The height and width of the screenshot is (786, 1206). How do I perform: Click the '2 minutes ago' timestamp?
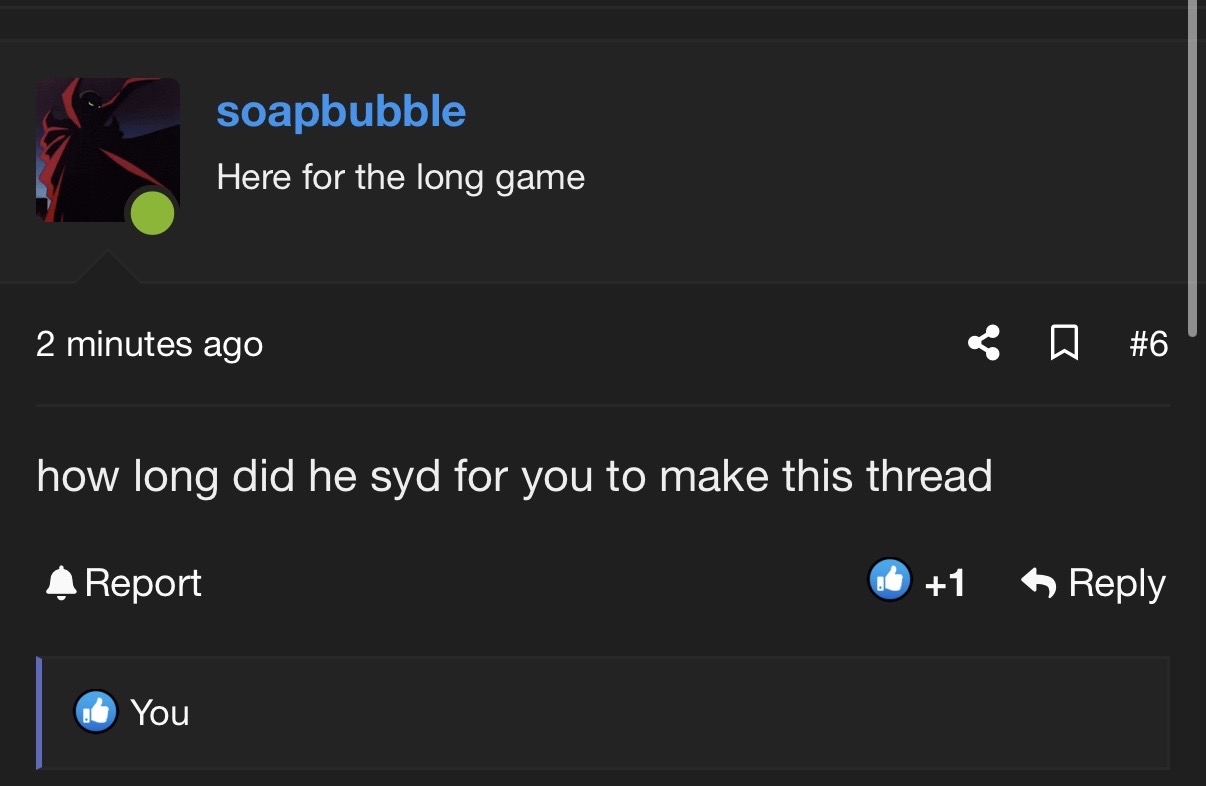[150, 344]
